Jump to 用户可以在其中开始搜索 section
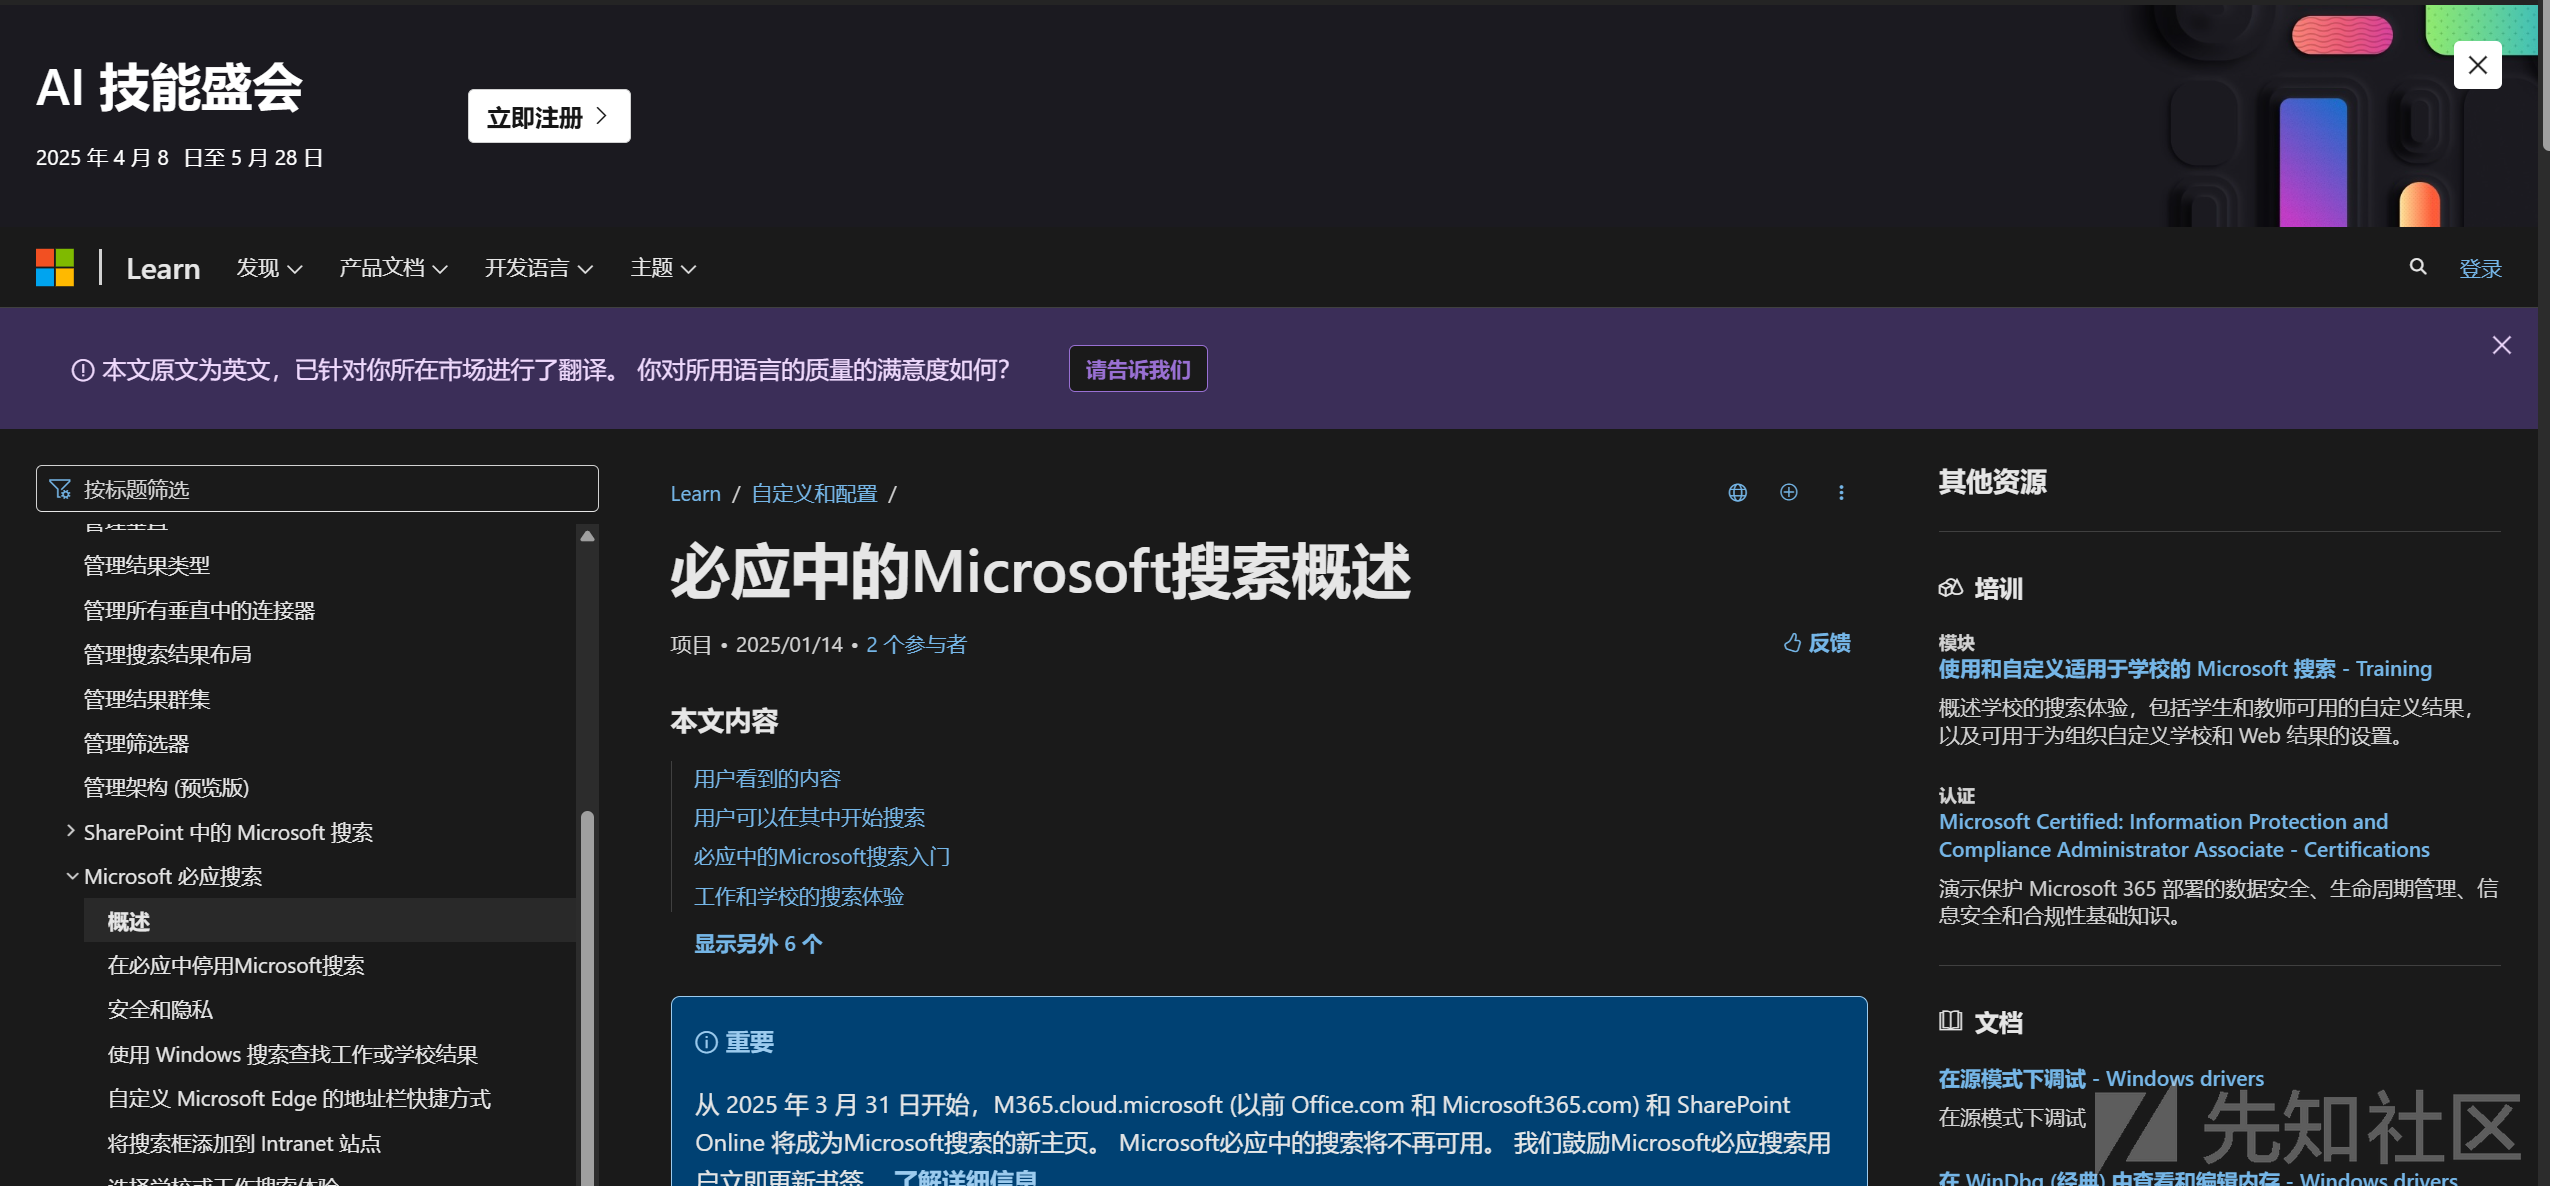Viewport: 2550px width, 1186px height. tap(809, 818)
